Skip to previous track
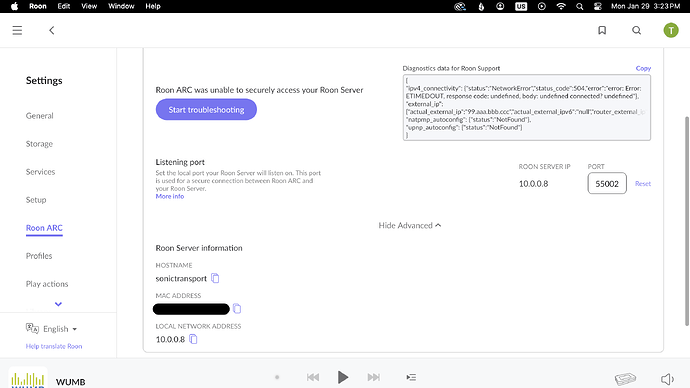The image size is (690, 388). (x=313, y=377)
